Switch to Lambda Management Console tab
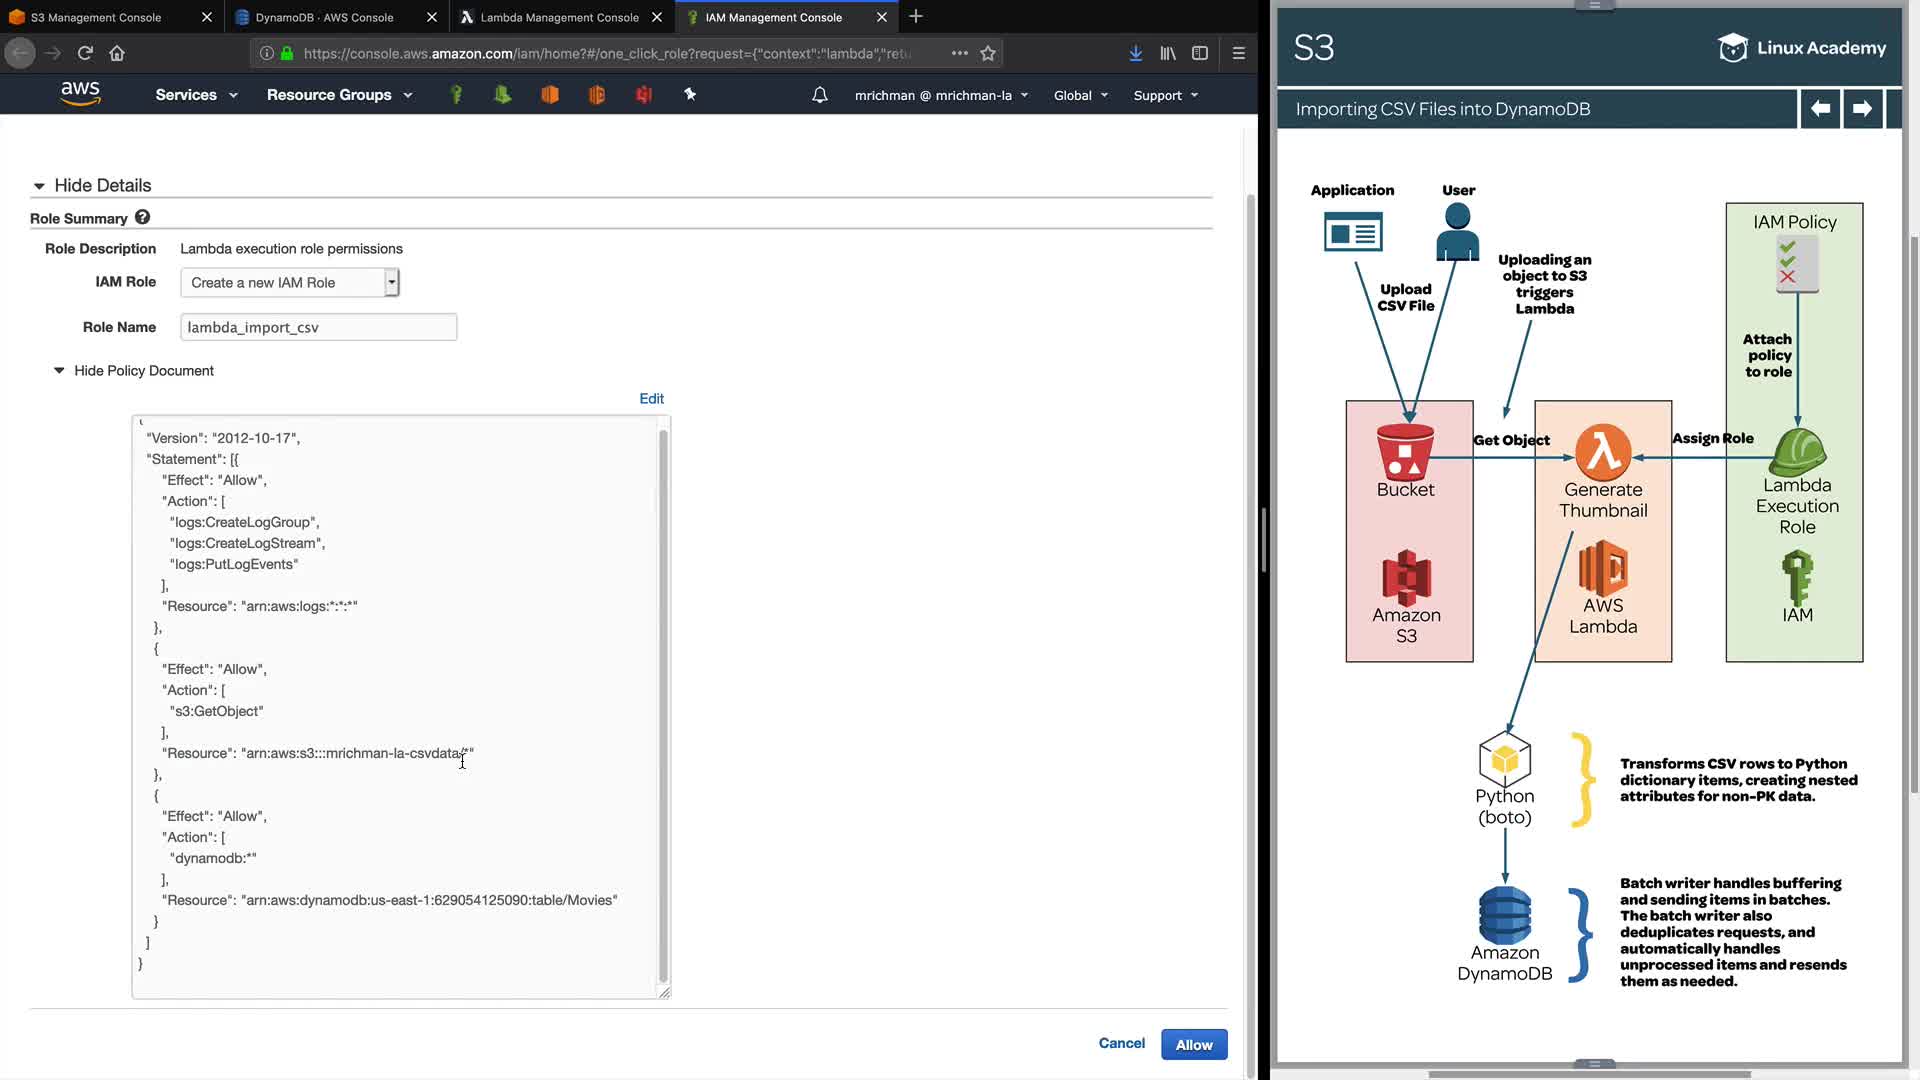The image size is (1920, 1080). [558, 17]
